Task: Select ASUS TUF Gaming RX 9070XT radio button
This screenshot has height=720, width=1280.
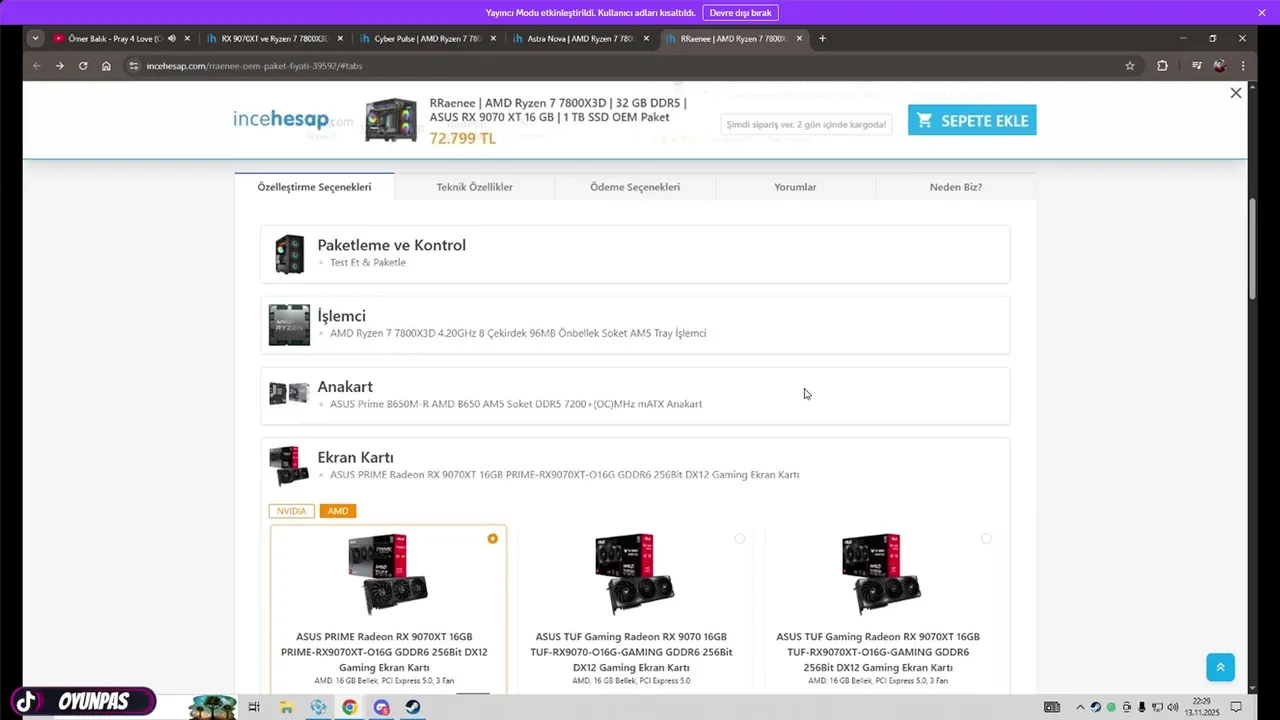Action: point(986,539)
